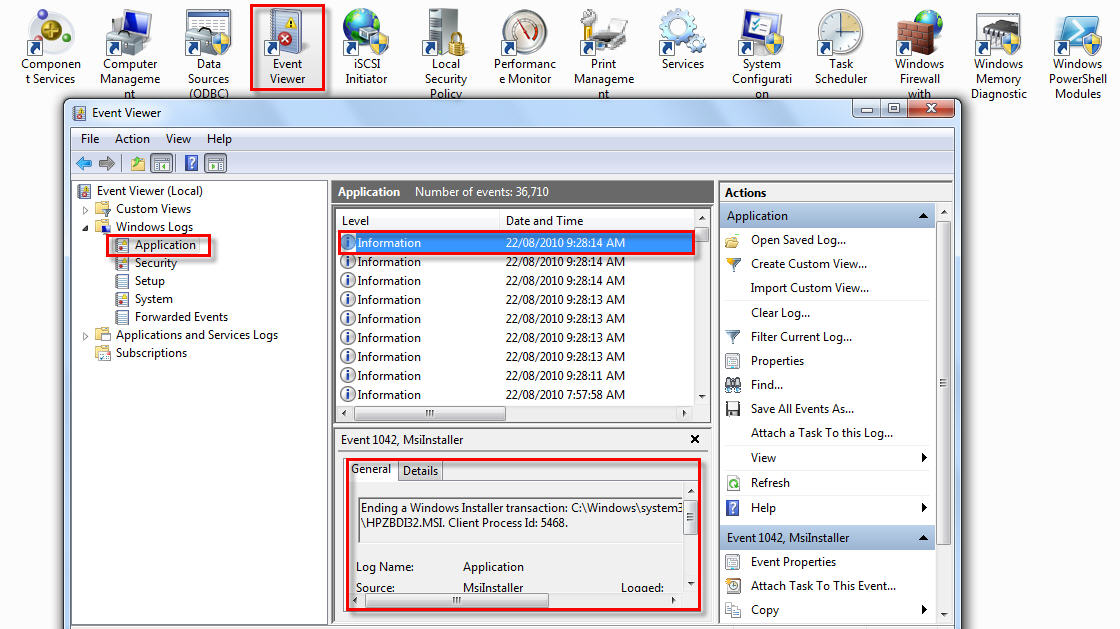Screen dimensions: 1120x629
Task: Open the Action menu
Action: click(132, 139)
